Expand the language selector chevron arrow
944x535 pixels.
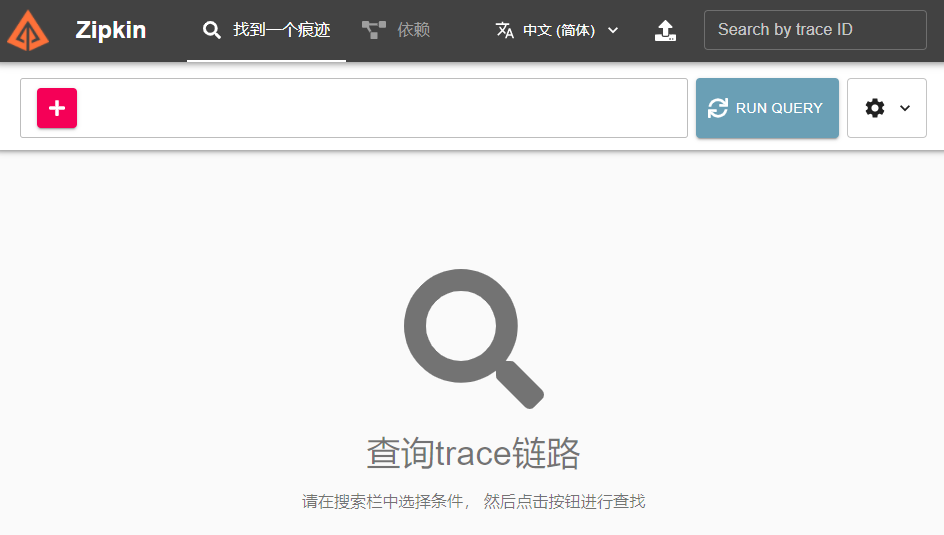[613, 30]
